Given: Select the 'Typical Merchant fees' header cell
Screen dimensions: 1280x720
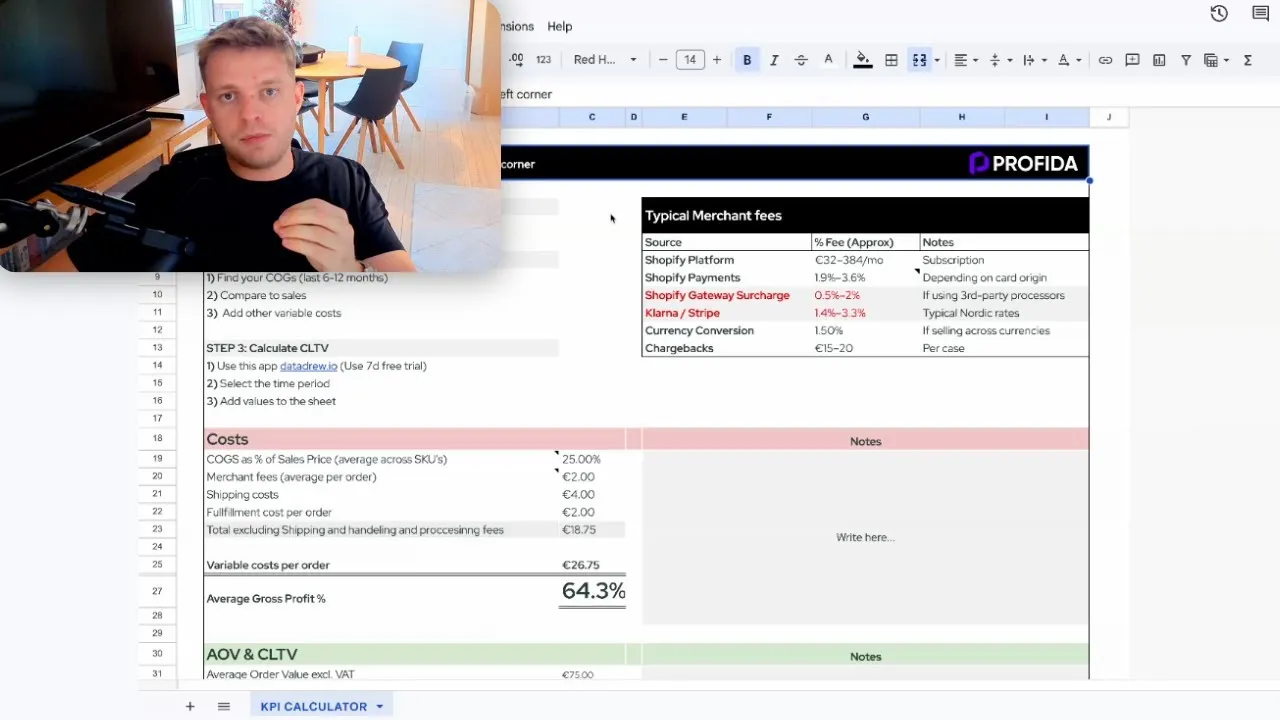Looking at the screenshot, I should coord(865,215).
